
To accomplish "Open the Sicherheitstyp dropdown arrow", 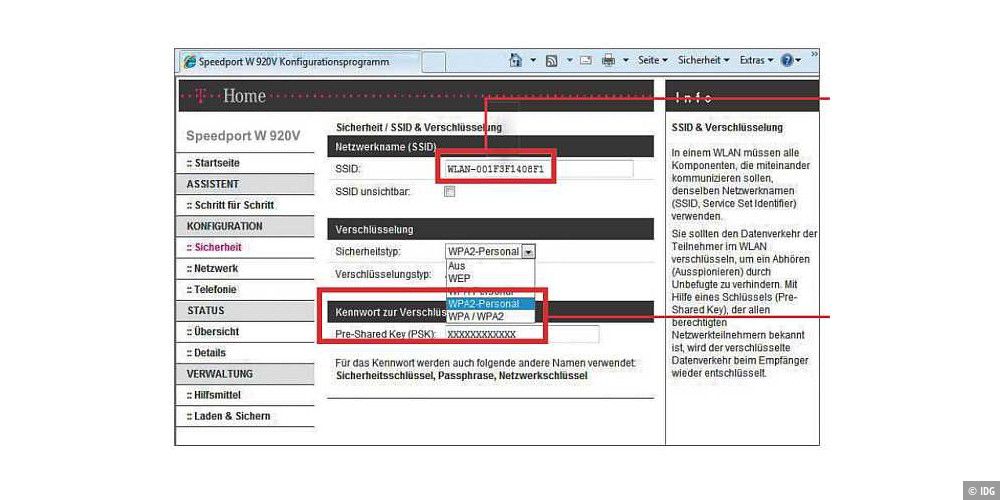I will point(528,252).
